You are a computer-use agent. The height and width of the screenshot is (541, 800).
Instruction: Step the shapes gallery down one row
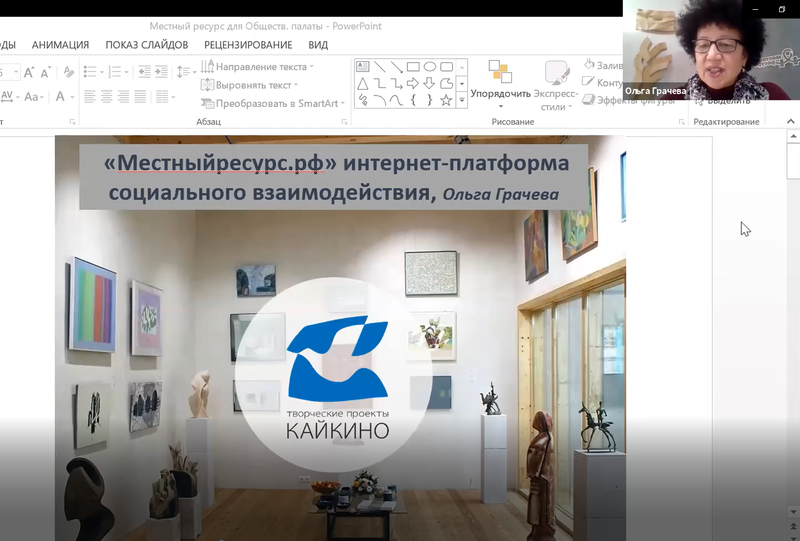point(462,84)
